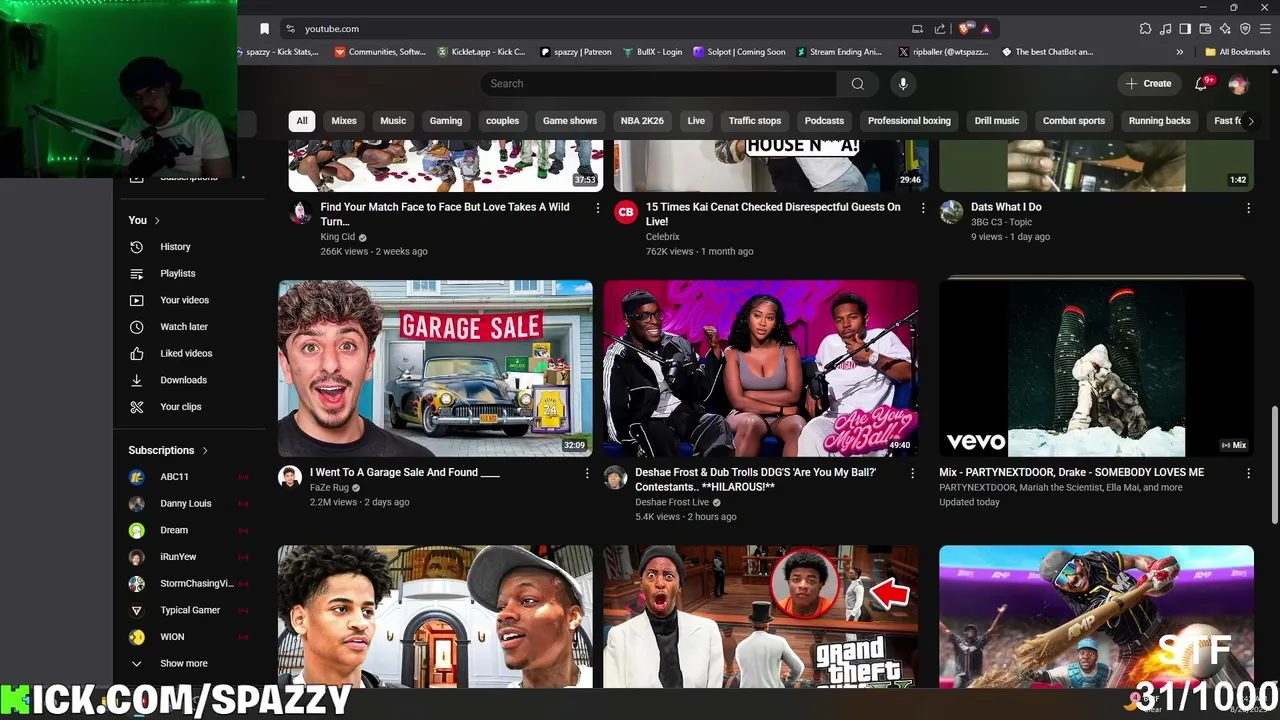This screenshot has width=1280, height=720.
Task: Expand the You section chevron
Action: (157, 220)
